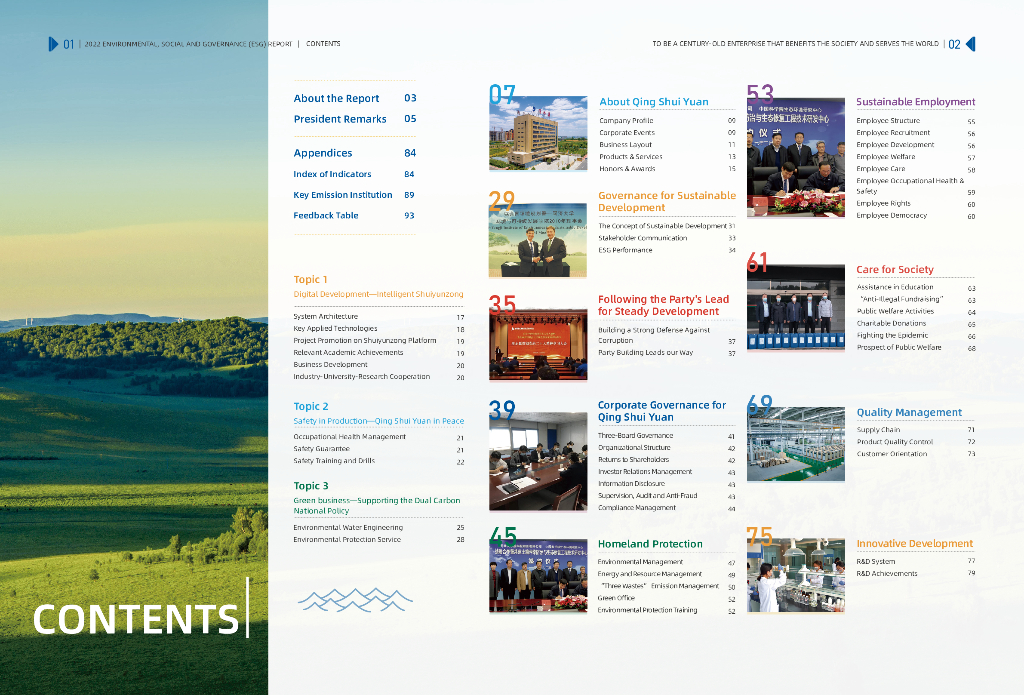Click the blue triangle beside page 02

coord(970,44)
